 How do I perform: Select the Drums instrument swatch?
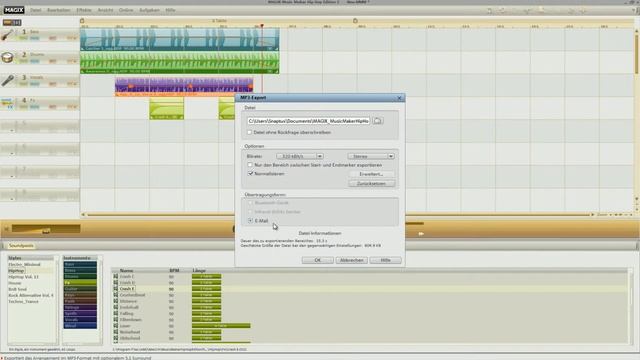point(80,276)
